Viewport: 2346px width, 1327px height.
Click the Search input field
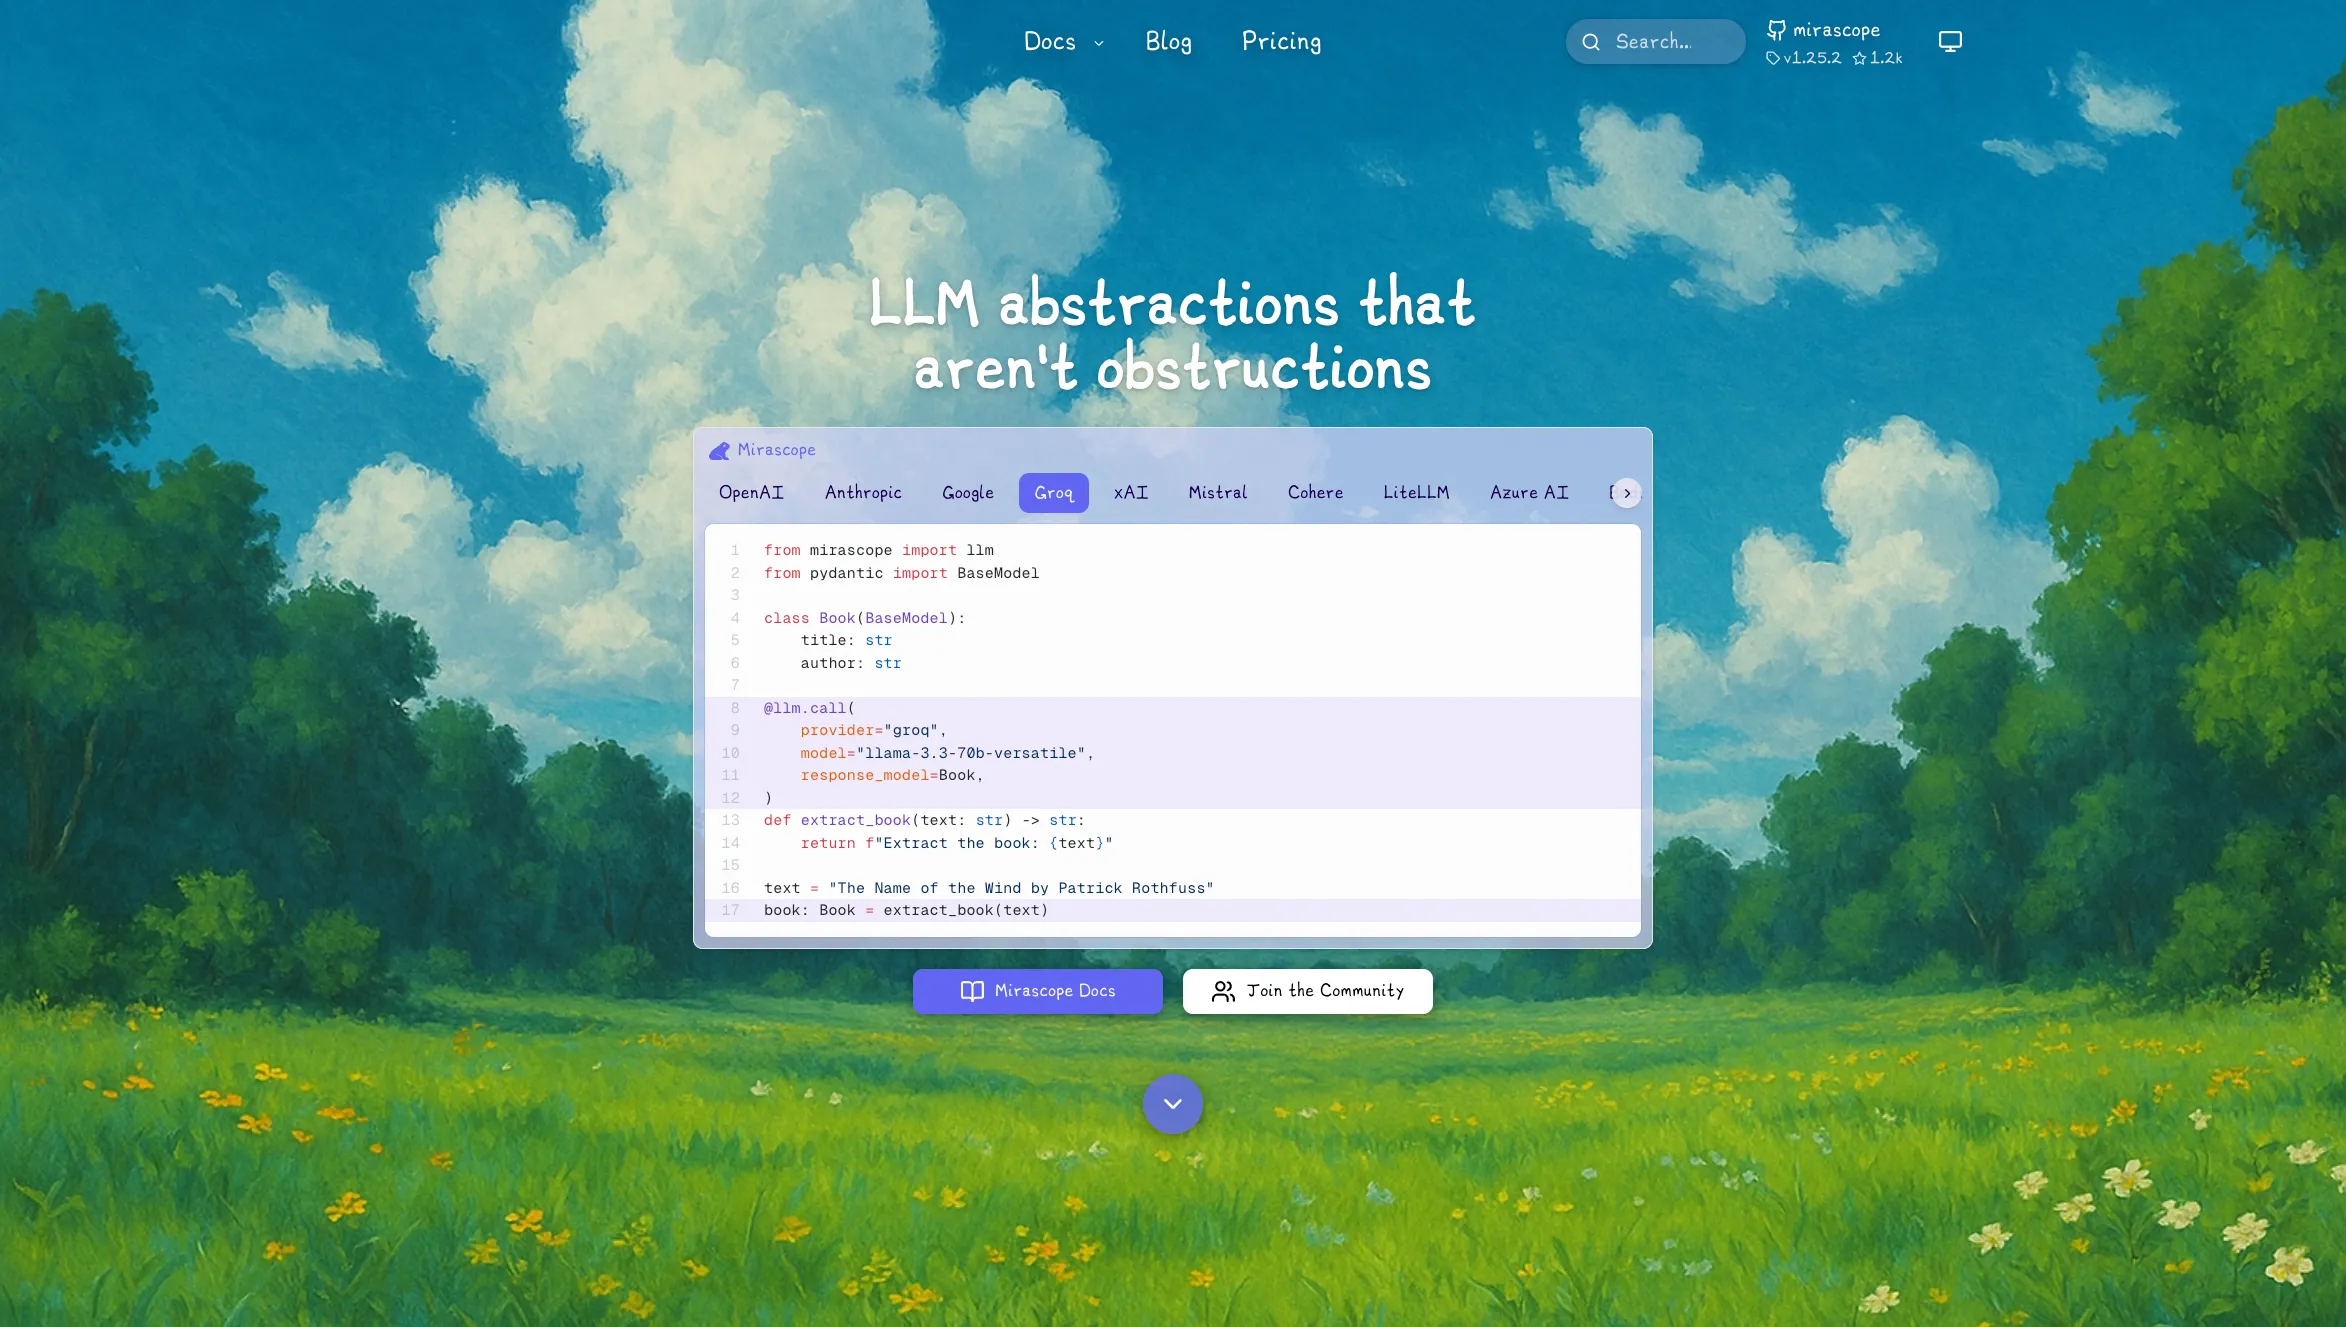coord(1655,41)
